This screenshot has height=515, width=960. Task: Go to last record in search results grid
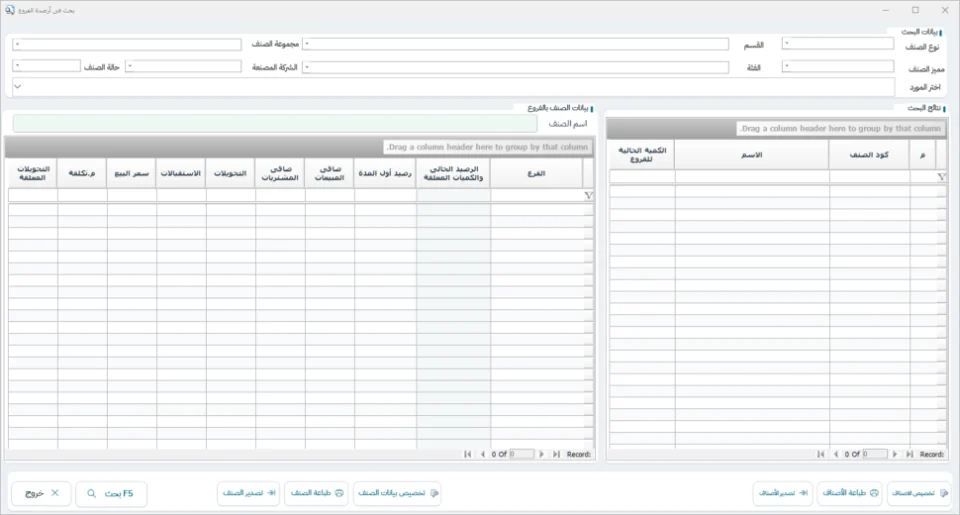[x=910, y=454]
